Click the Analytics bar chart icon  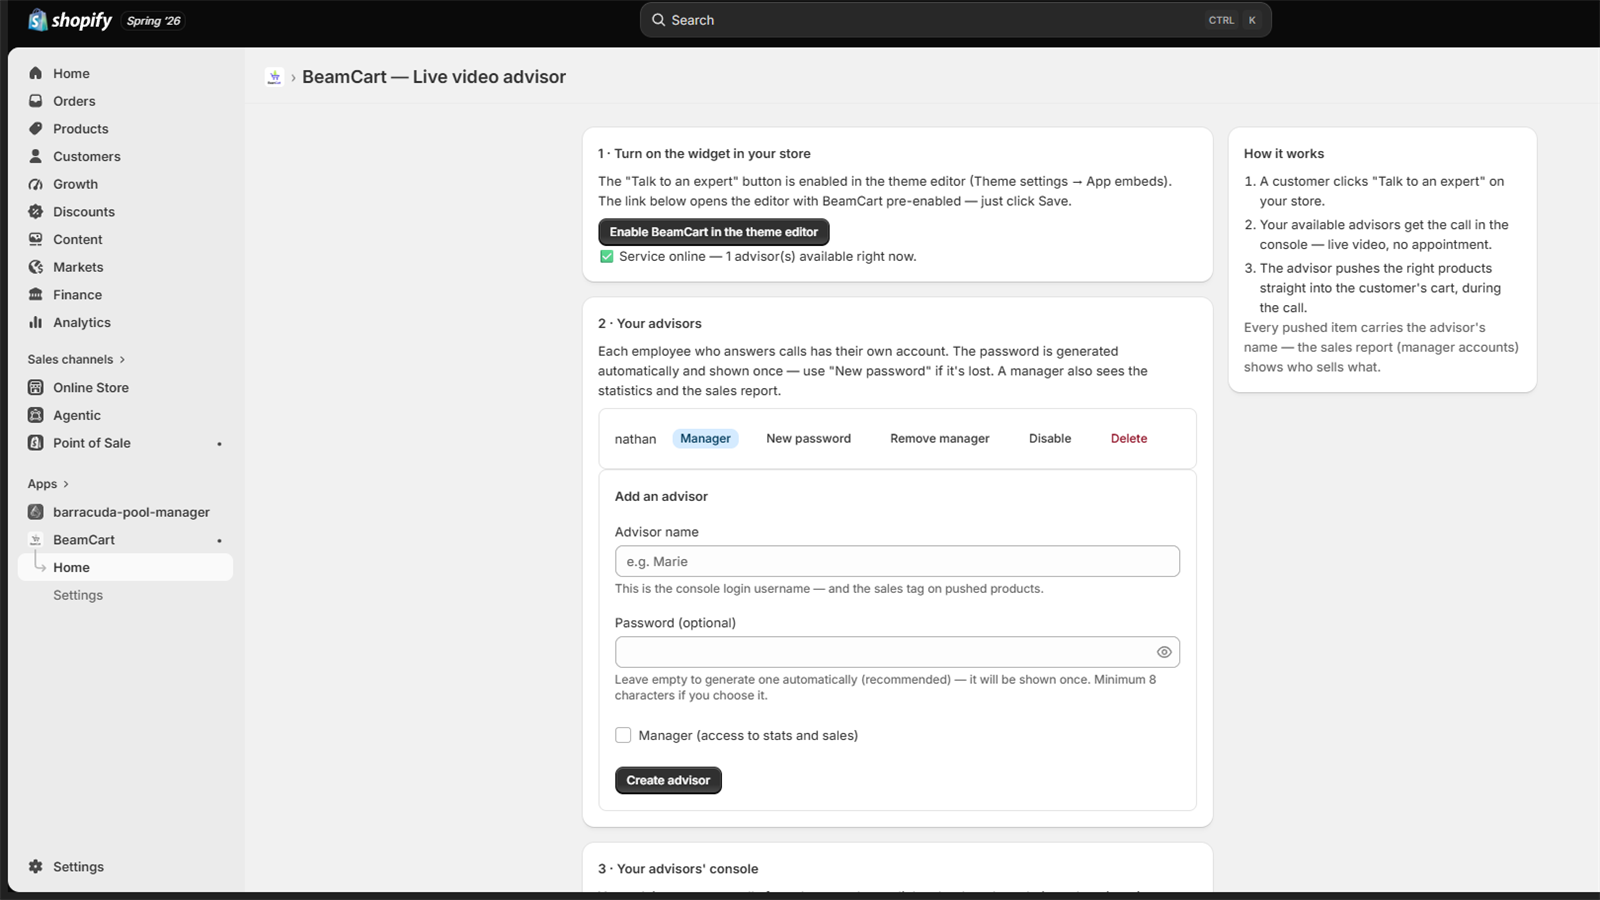click(36, 322)
